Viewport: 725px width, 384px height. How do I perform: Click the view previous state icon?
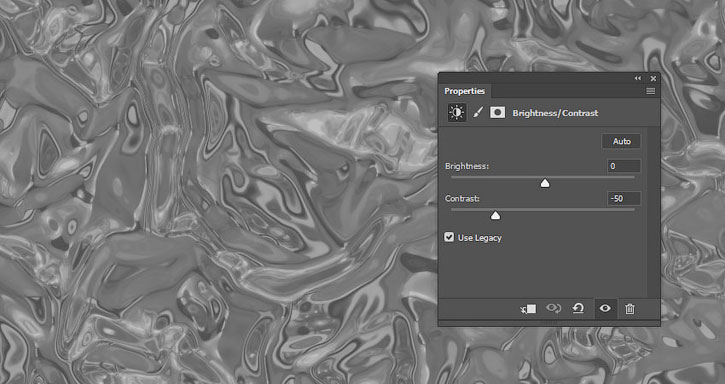(x=553, y=308)
